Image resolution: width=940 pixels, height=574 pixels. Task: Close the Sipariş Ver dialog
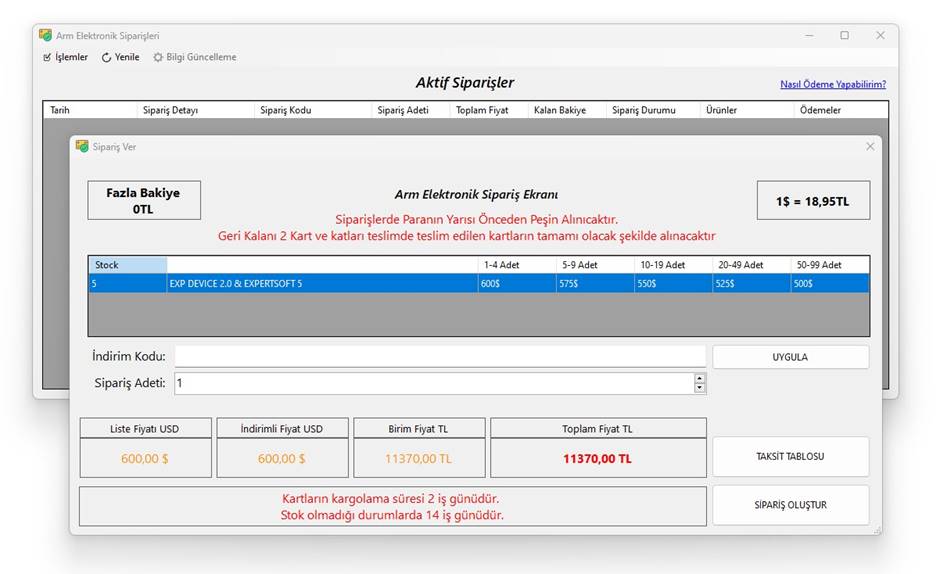pos(869,146)
